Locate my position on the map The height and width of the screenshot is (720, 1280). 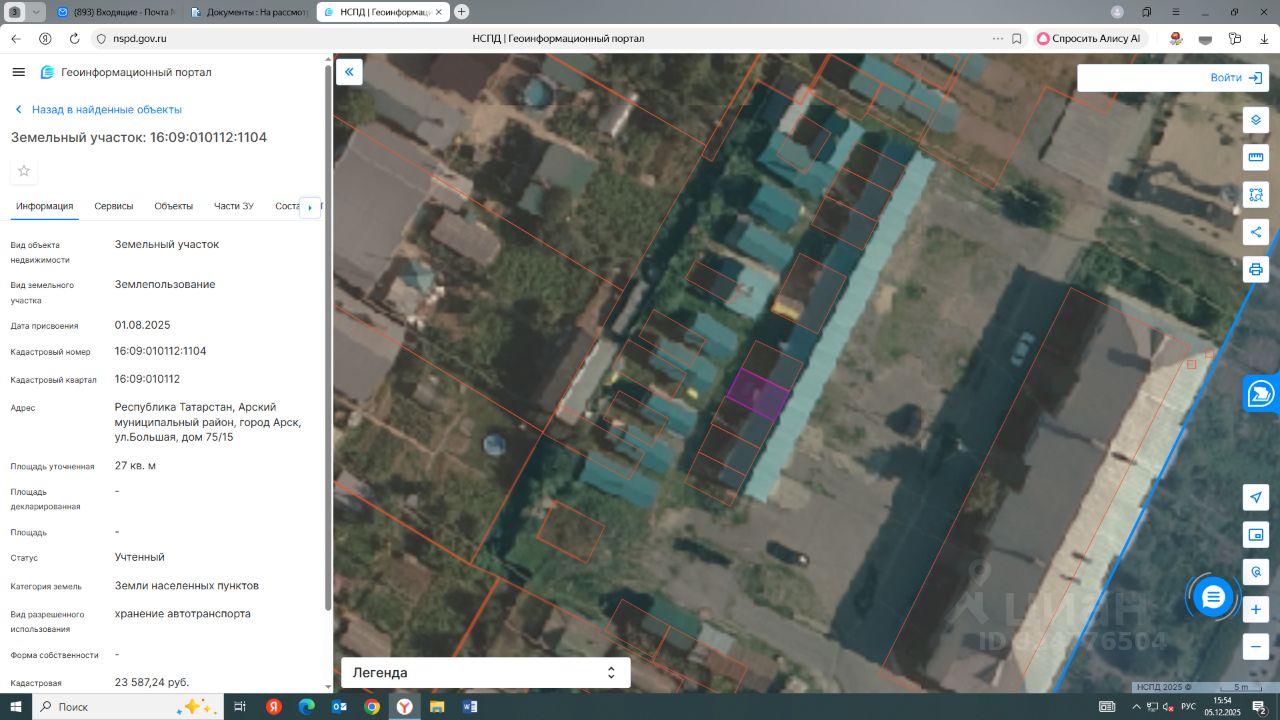pos(1256,497)
